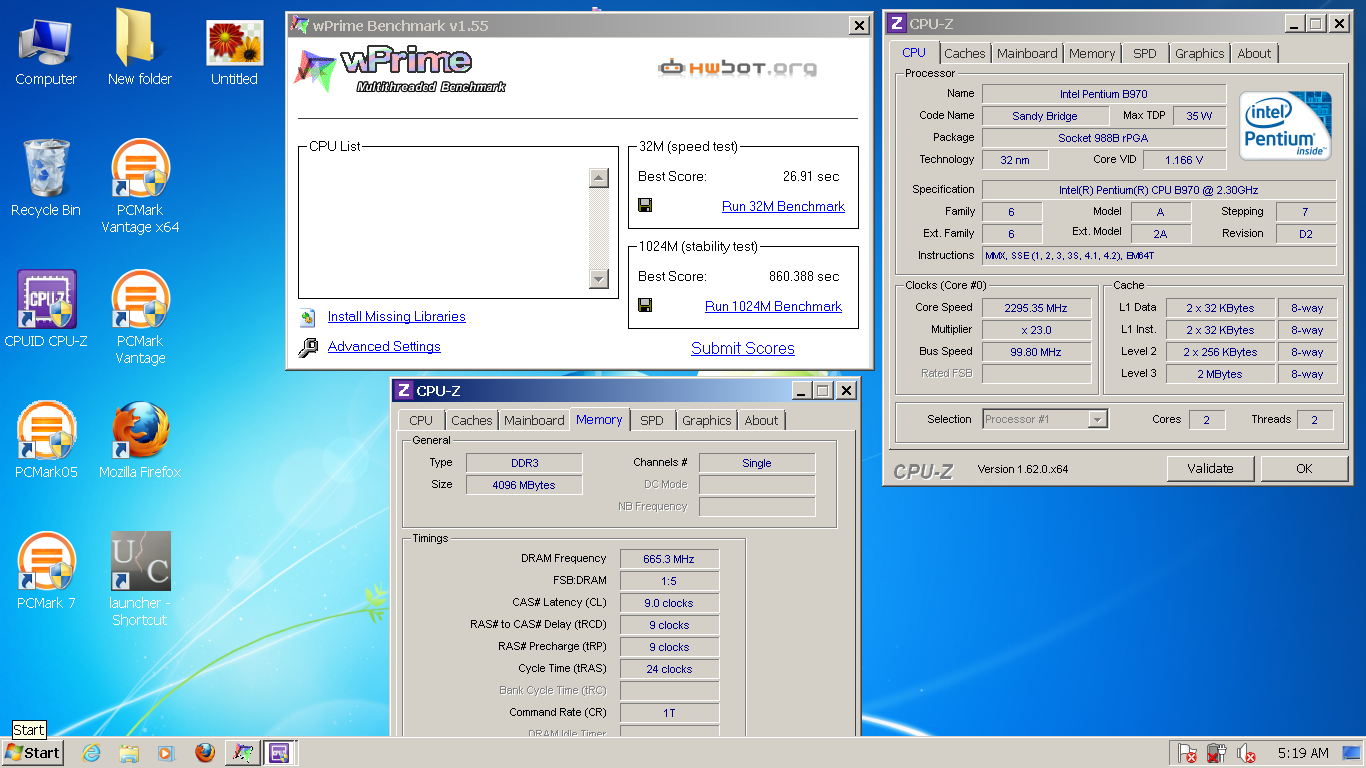Select About tab in the lower CPU-Z window
The width and height of the screenshot is (1366, 768).
click(x=761, y=421)
